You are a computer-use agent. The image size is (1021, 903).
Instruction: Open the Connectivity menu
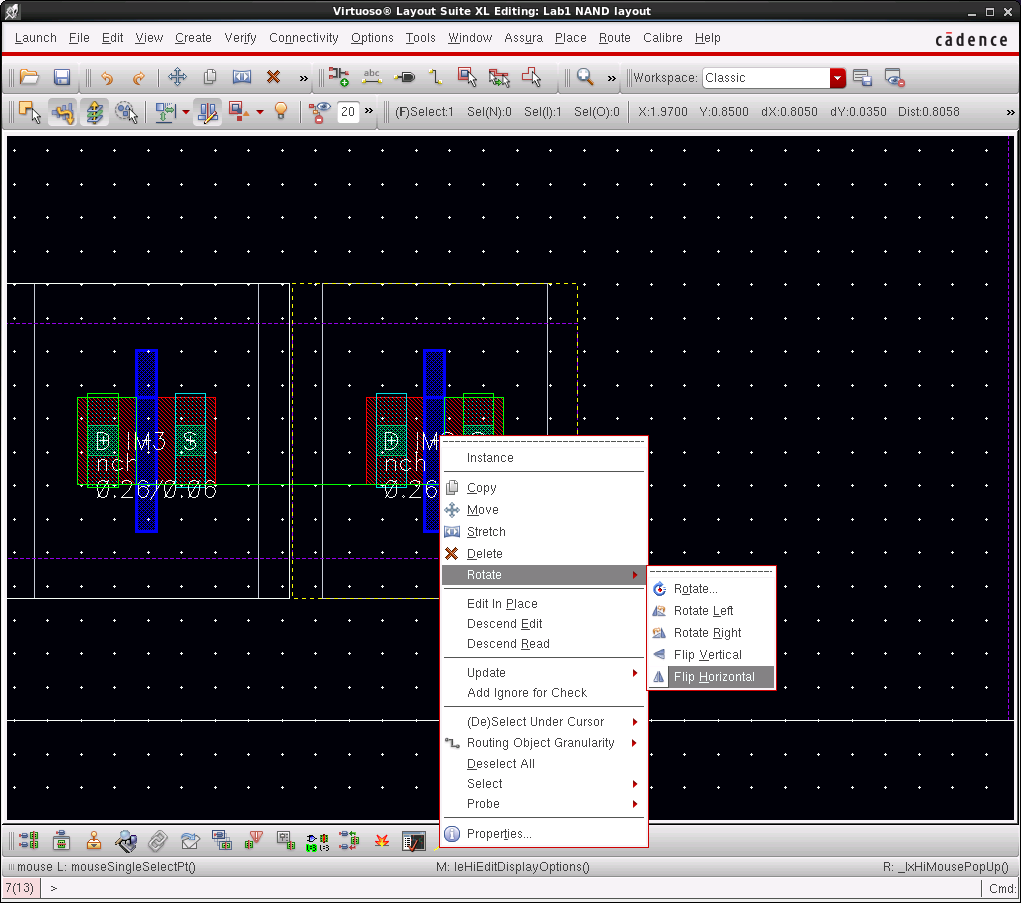303,38
